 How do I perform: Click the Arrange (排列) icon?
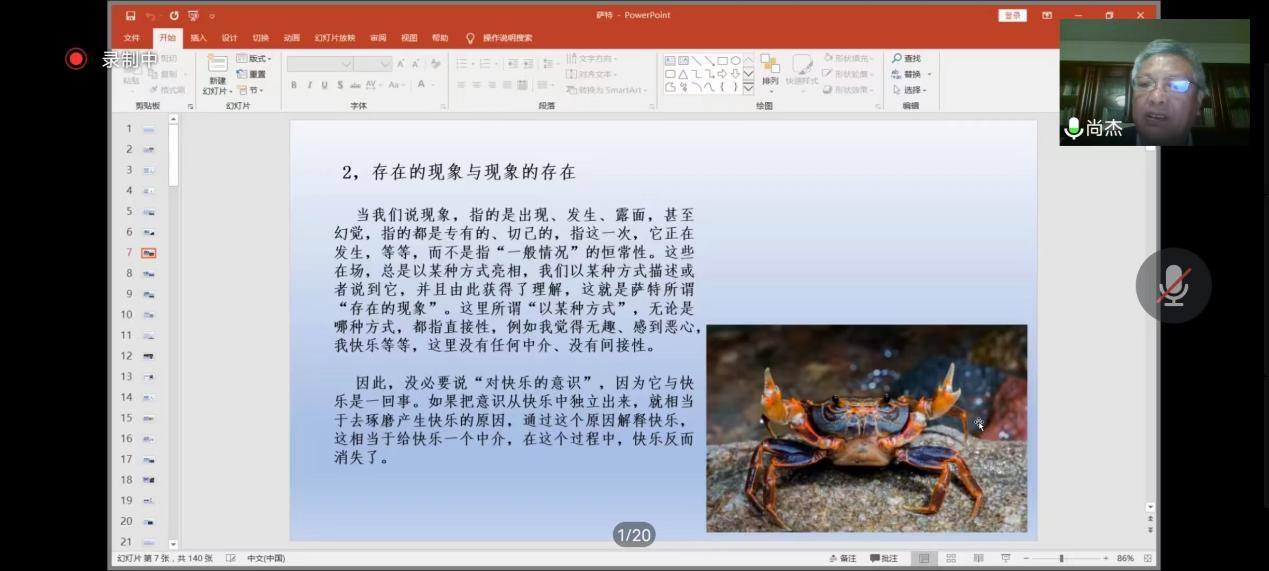770,69
